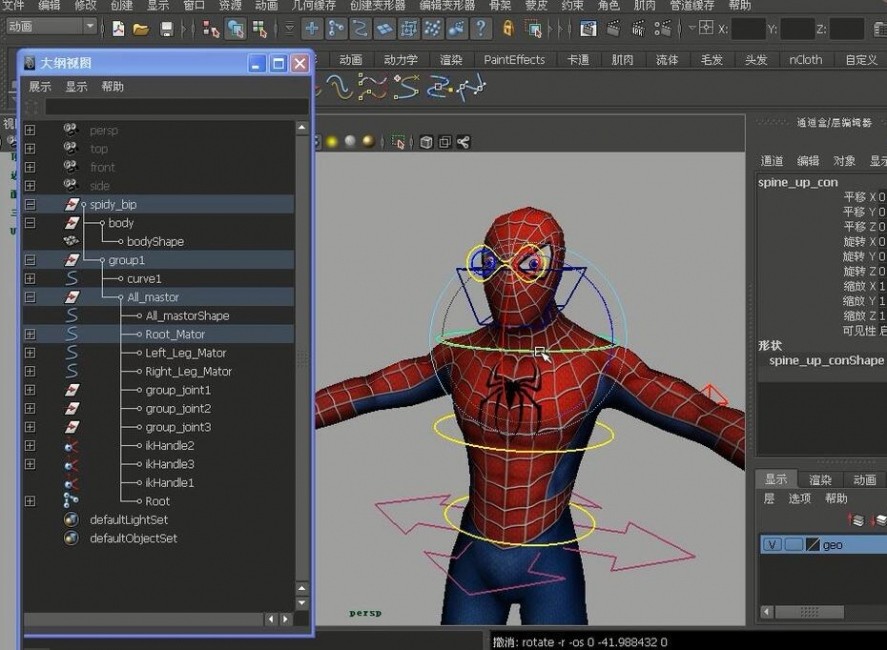
Task: Toggle the handles selection mask
Action: (311, 28)
